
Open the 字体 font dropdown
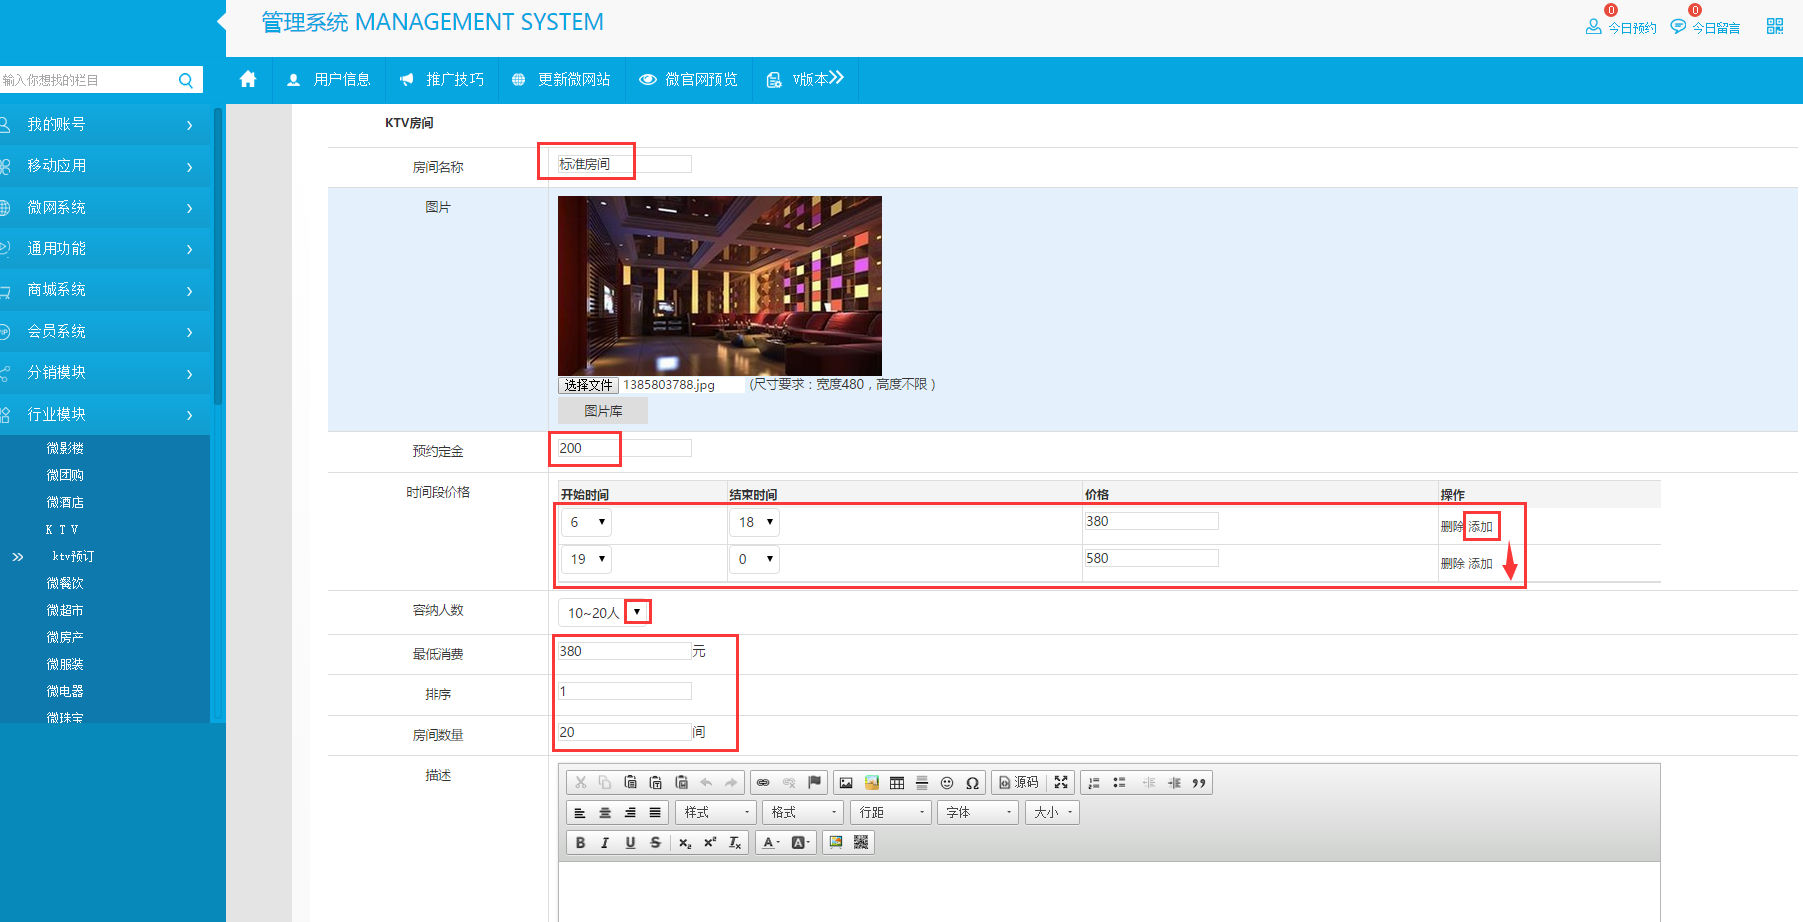click(978, 813)
